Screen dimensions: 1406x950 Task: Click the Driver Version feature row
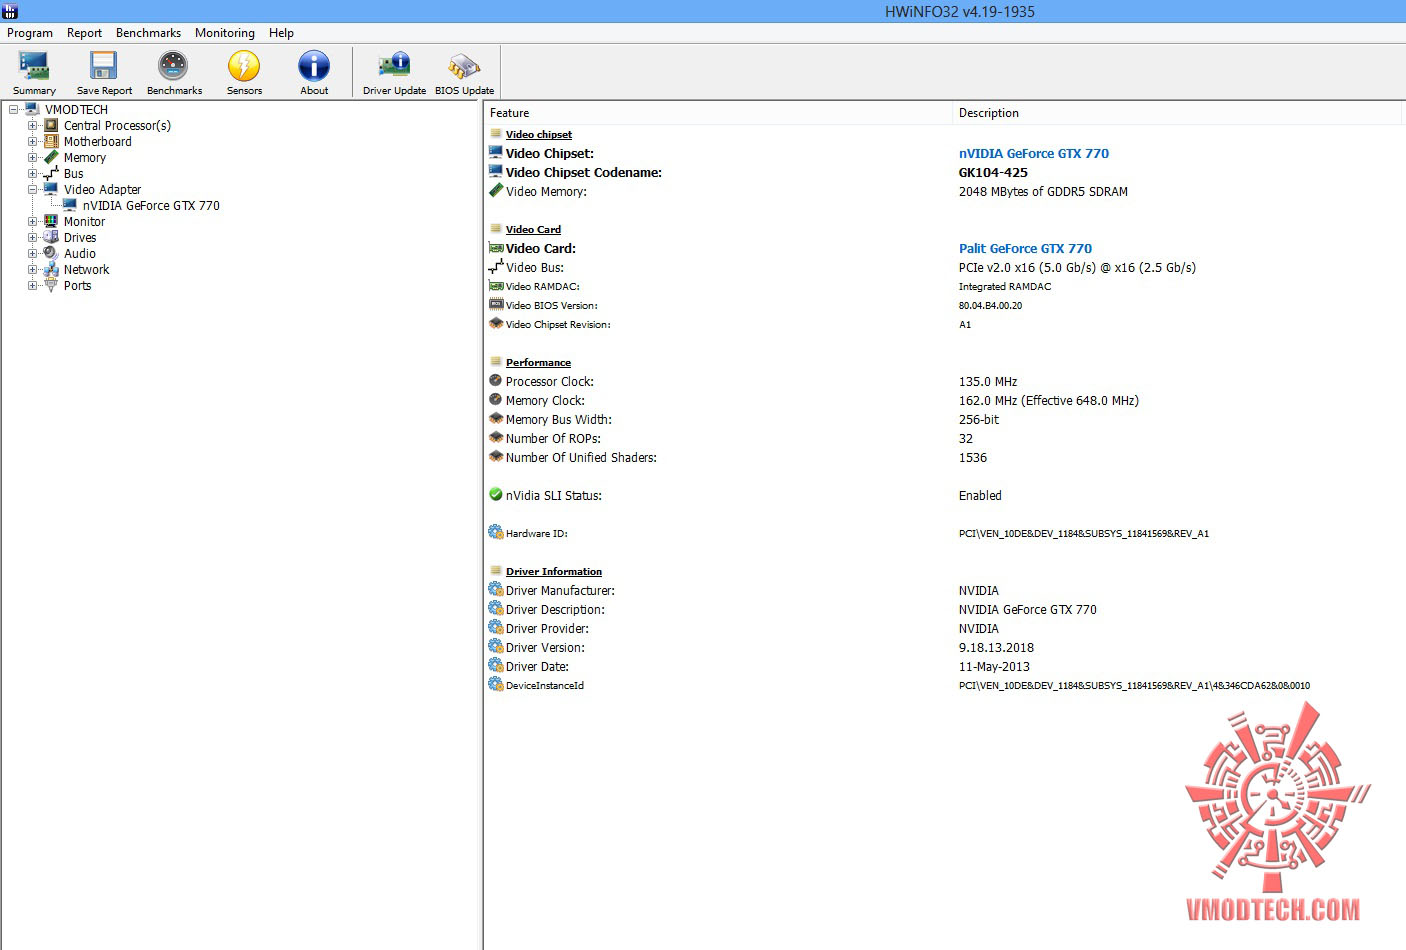tap(944, 647)
